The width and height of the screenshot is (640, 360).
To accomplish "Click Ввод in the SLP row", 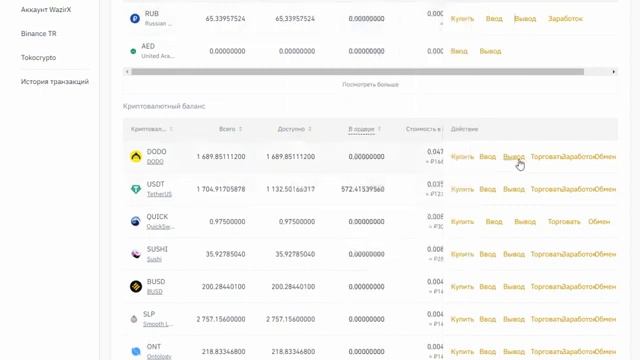I will 487,319.
